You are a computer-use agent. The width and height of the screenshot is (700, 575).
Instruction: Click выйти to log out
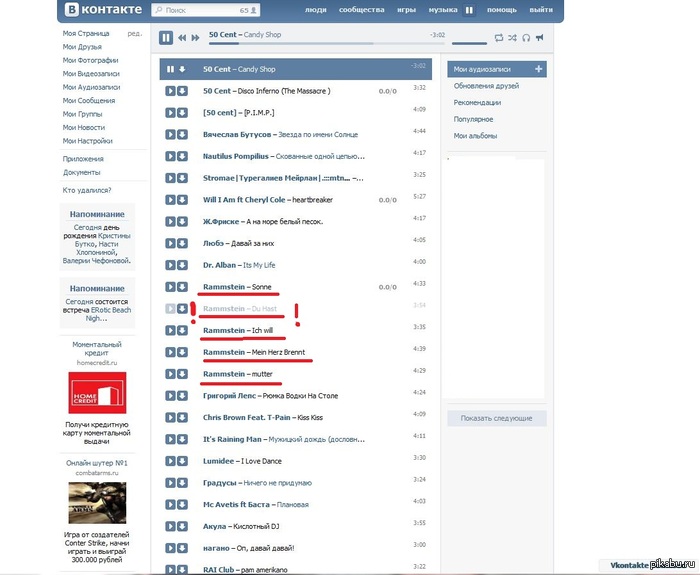(x=541, y=10)
